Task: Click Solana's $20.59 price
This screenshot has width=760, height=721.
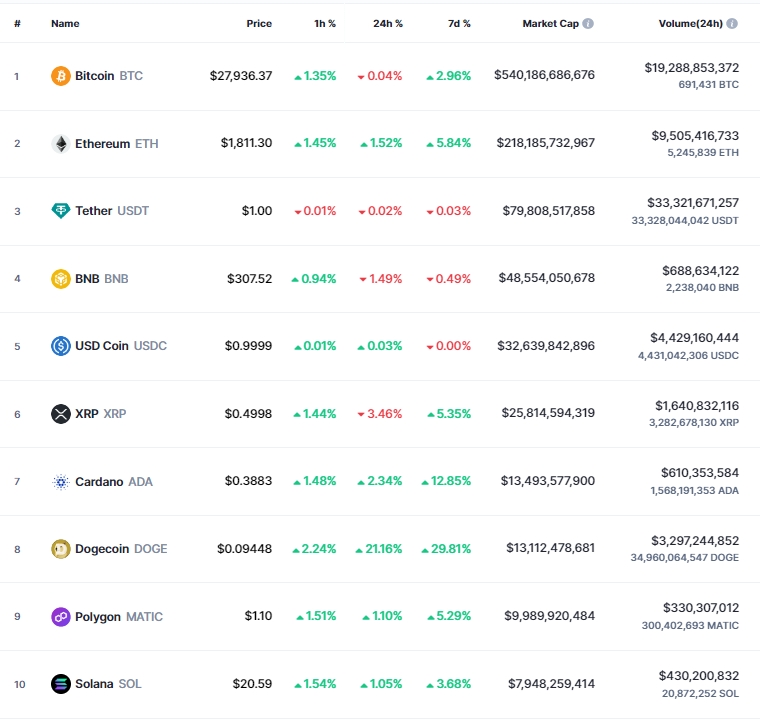Action: tap(252, 684)
